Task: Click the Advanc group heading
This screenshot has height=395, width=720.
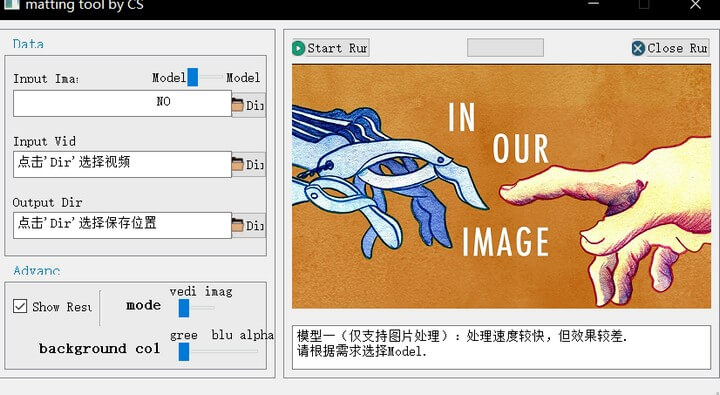Action: (x=36, y=270)
